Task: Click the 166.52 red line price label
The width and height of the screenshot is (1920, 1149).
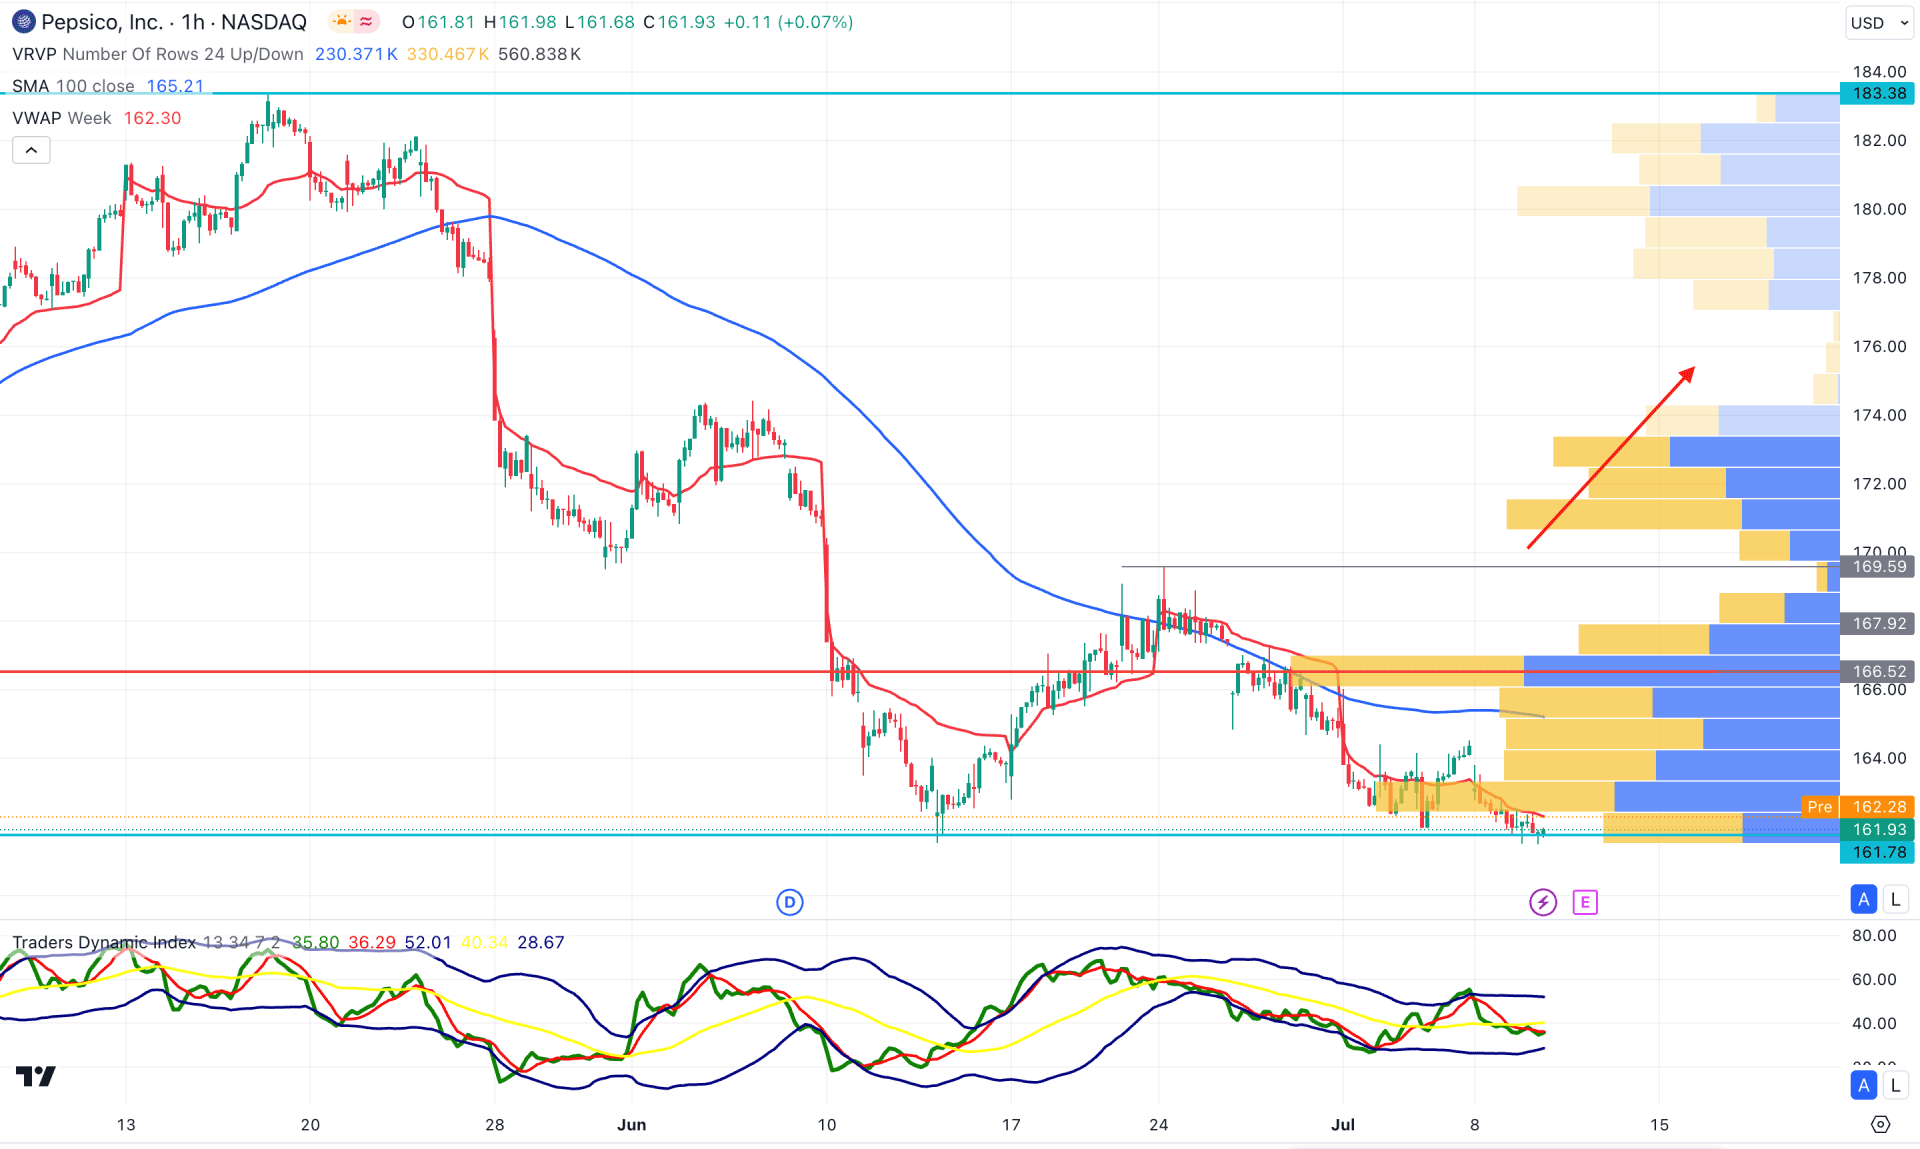Action: coord(1879,671)
